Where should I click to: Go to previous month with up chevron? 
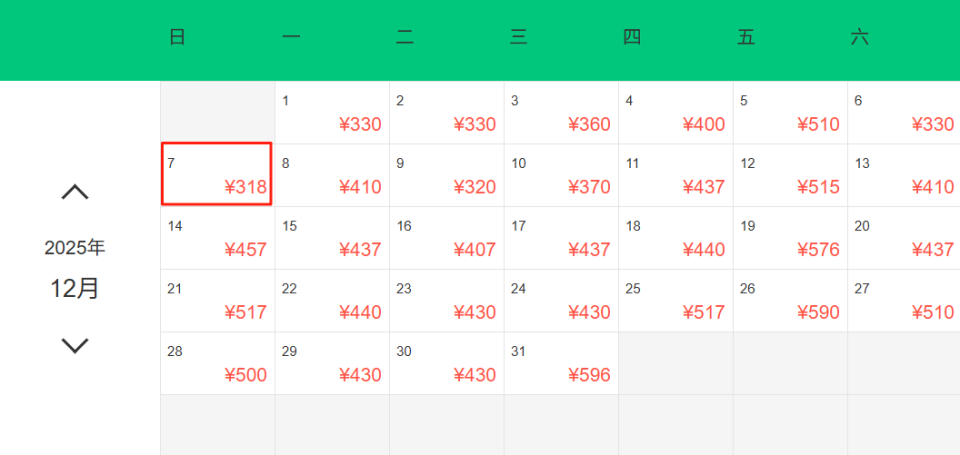point(75,192)
